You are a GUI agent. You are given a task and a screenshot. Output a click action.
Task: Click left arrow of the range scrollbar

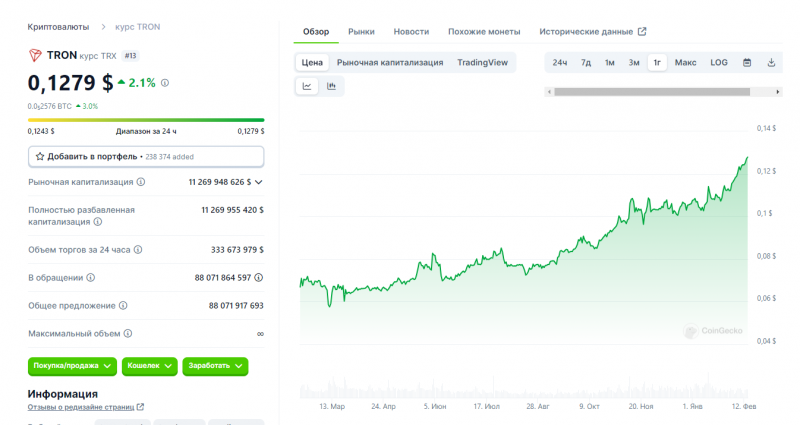[x=549, y=92]
